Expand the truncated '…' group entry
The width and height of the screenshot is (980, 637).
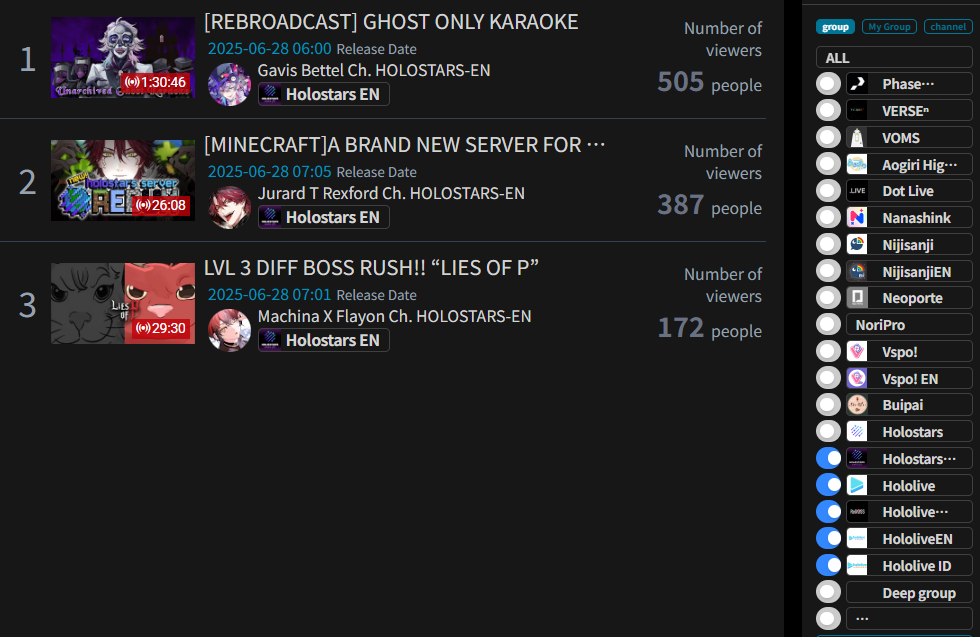pyautogui.click(x=909, y=619)
